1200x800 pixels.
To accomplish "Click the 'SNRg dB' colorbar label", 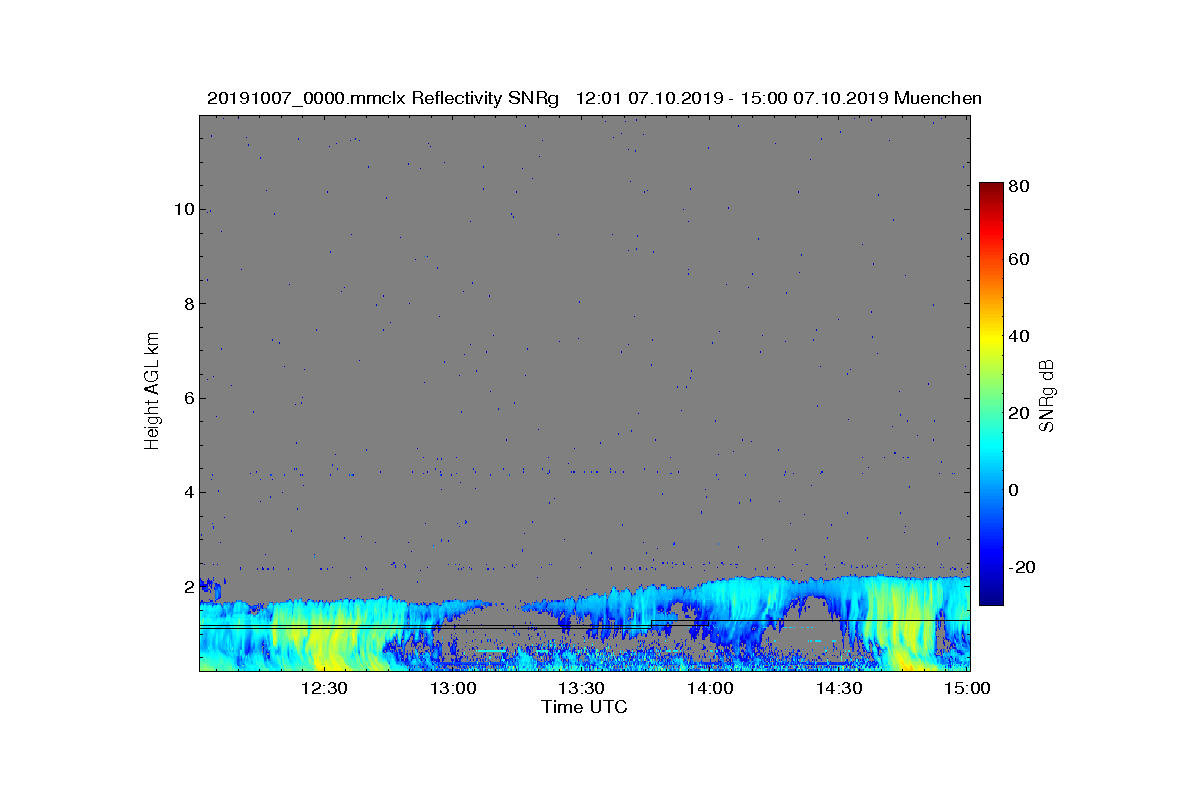I will 1047,394.
